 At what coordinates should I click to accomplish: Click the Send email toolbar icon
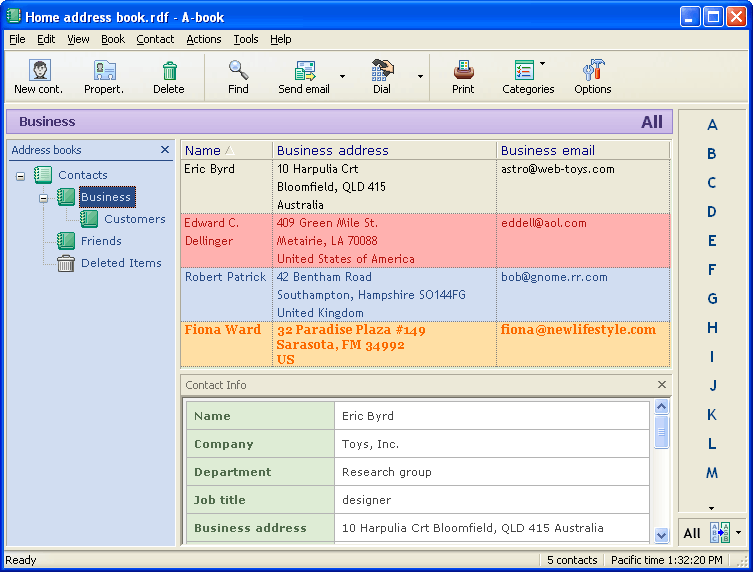[304, 70]
